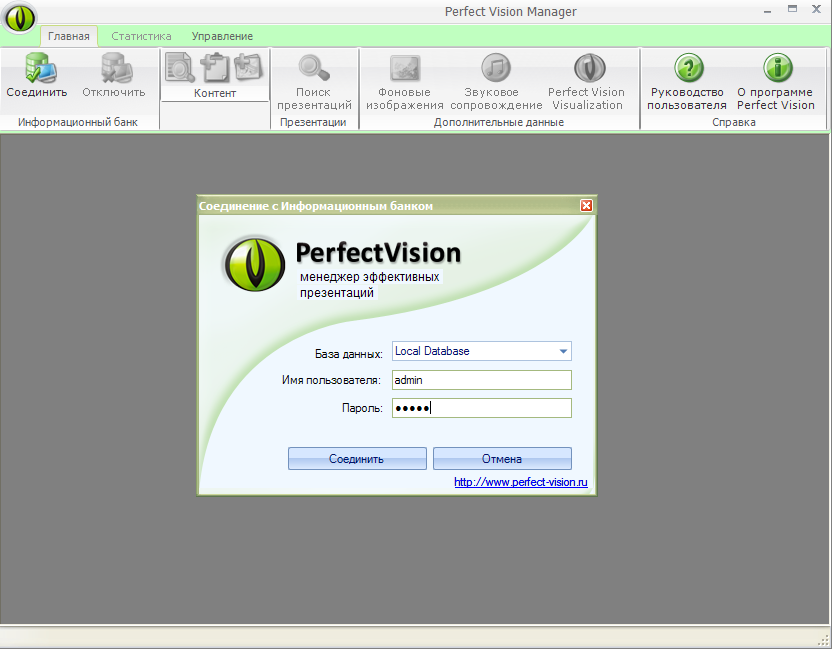Screen dimensions: 832x649
Task: Open content search document-magnifier icon
Action: (x=180, y=67)
